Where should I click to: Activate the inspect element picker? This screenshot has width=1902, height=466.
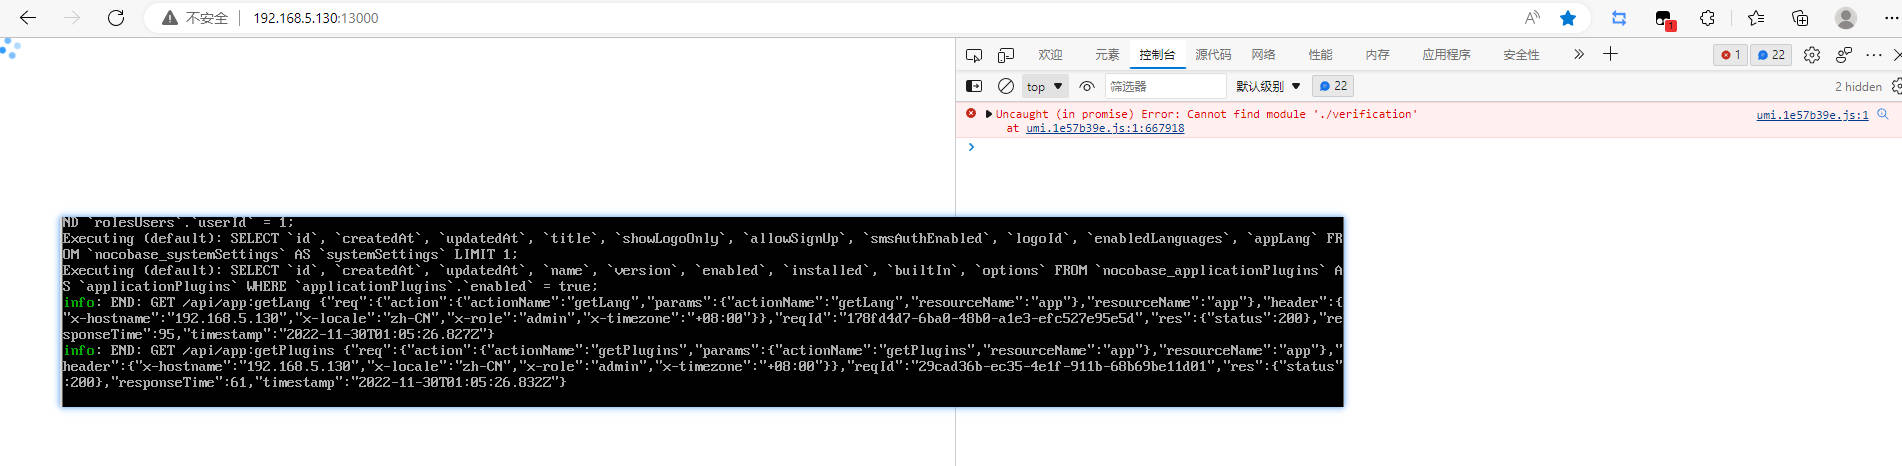pyautogui.click(x=974, y=55)
